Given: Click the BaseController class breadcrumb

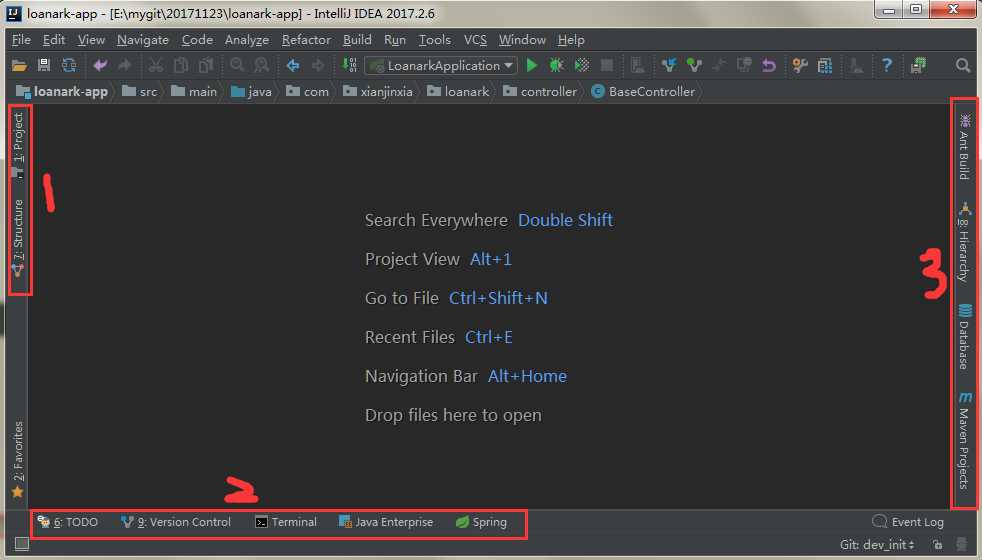Looking at the screenshot, I should coord(643,91).
